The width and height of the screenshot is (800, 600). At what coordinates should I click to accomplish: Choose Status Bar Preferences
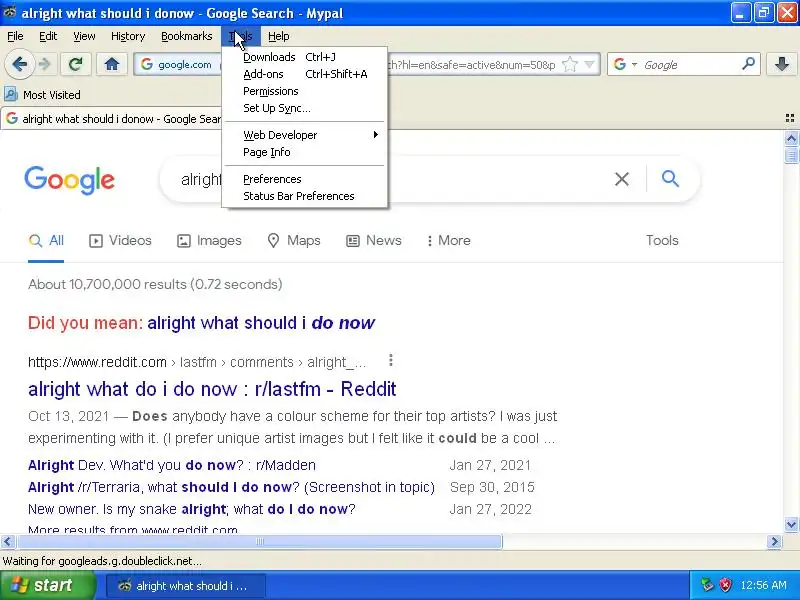point(305,196)
